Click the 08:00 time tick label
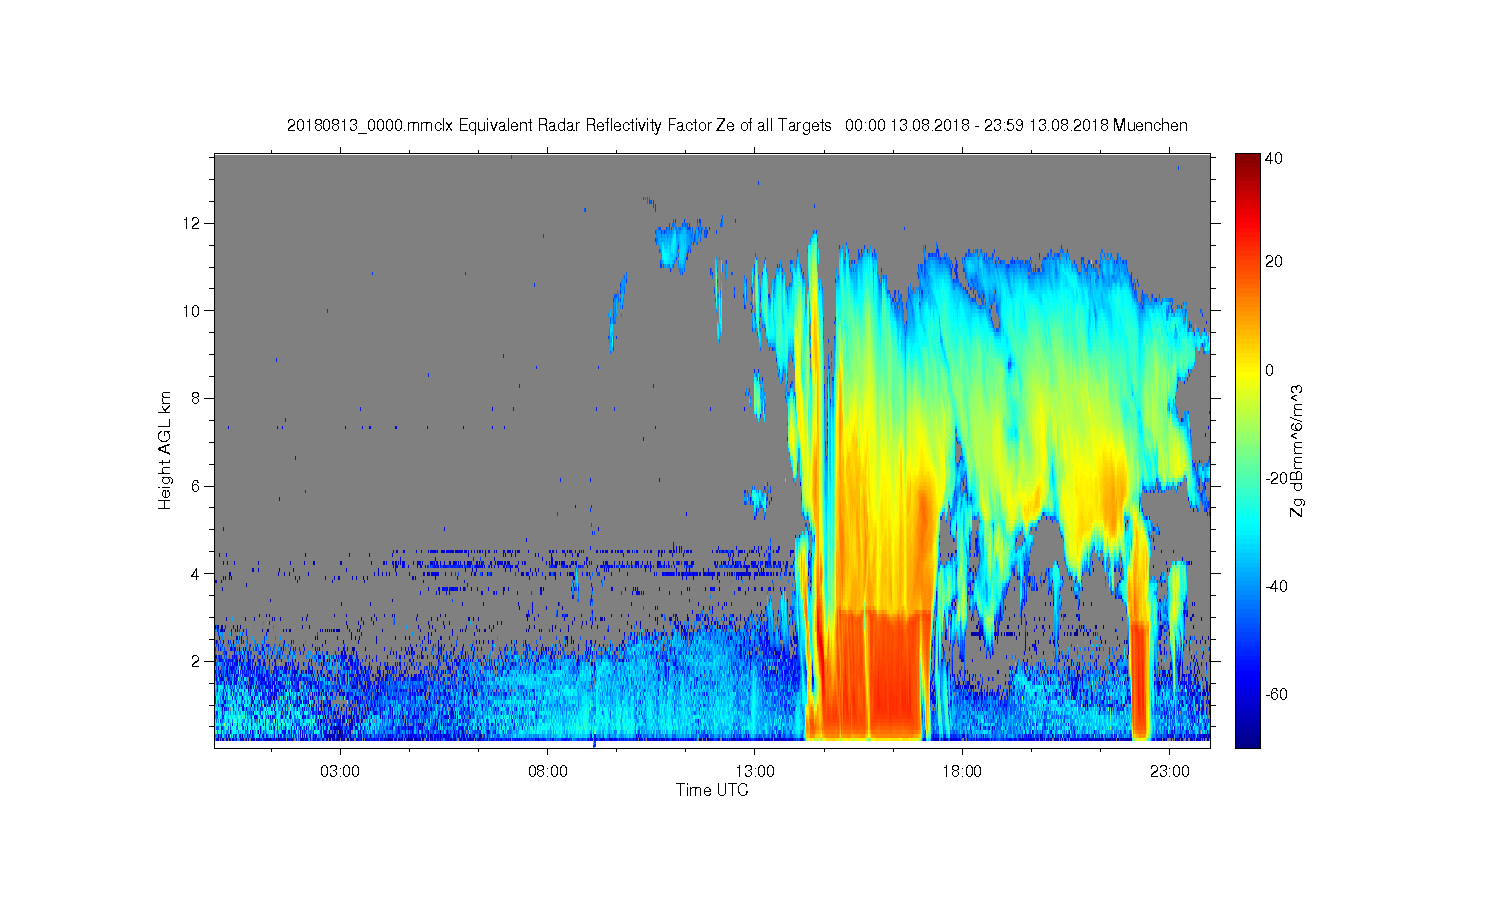The height and width of the screenshot is (900, 1500). point(548,772)
